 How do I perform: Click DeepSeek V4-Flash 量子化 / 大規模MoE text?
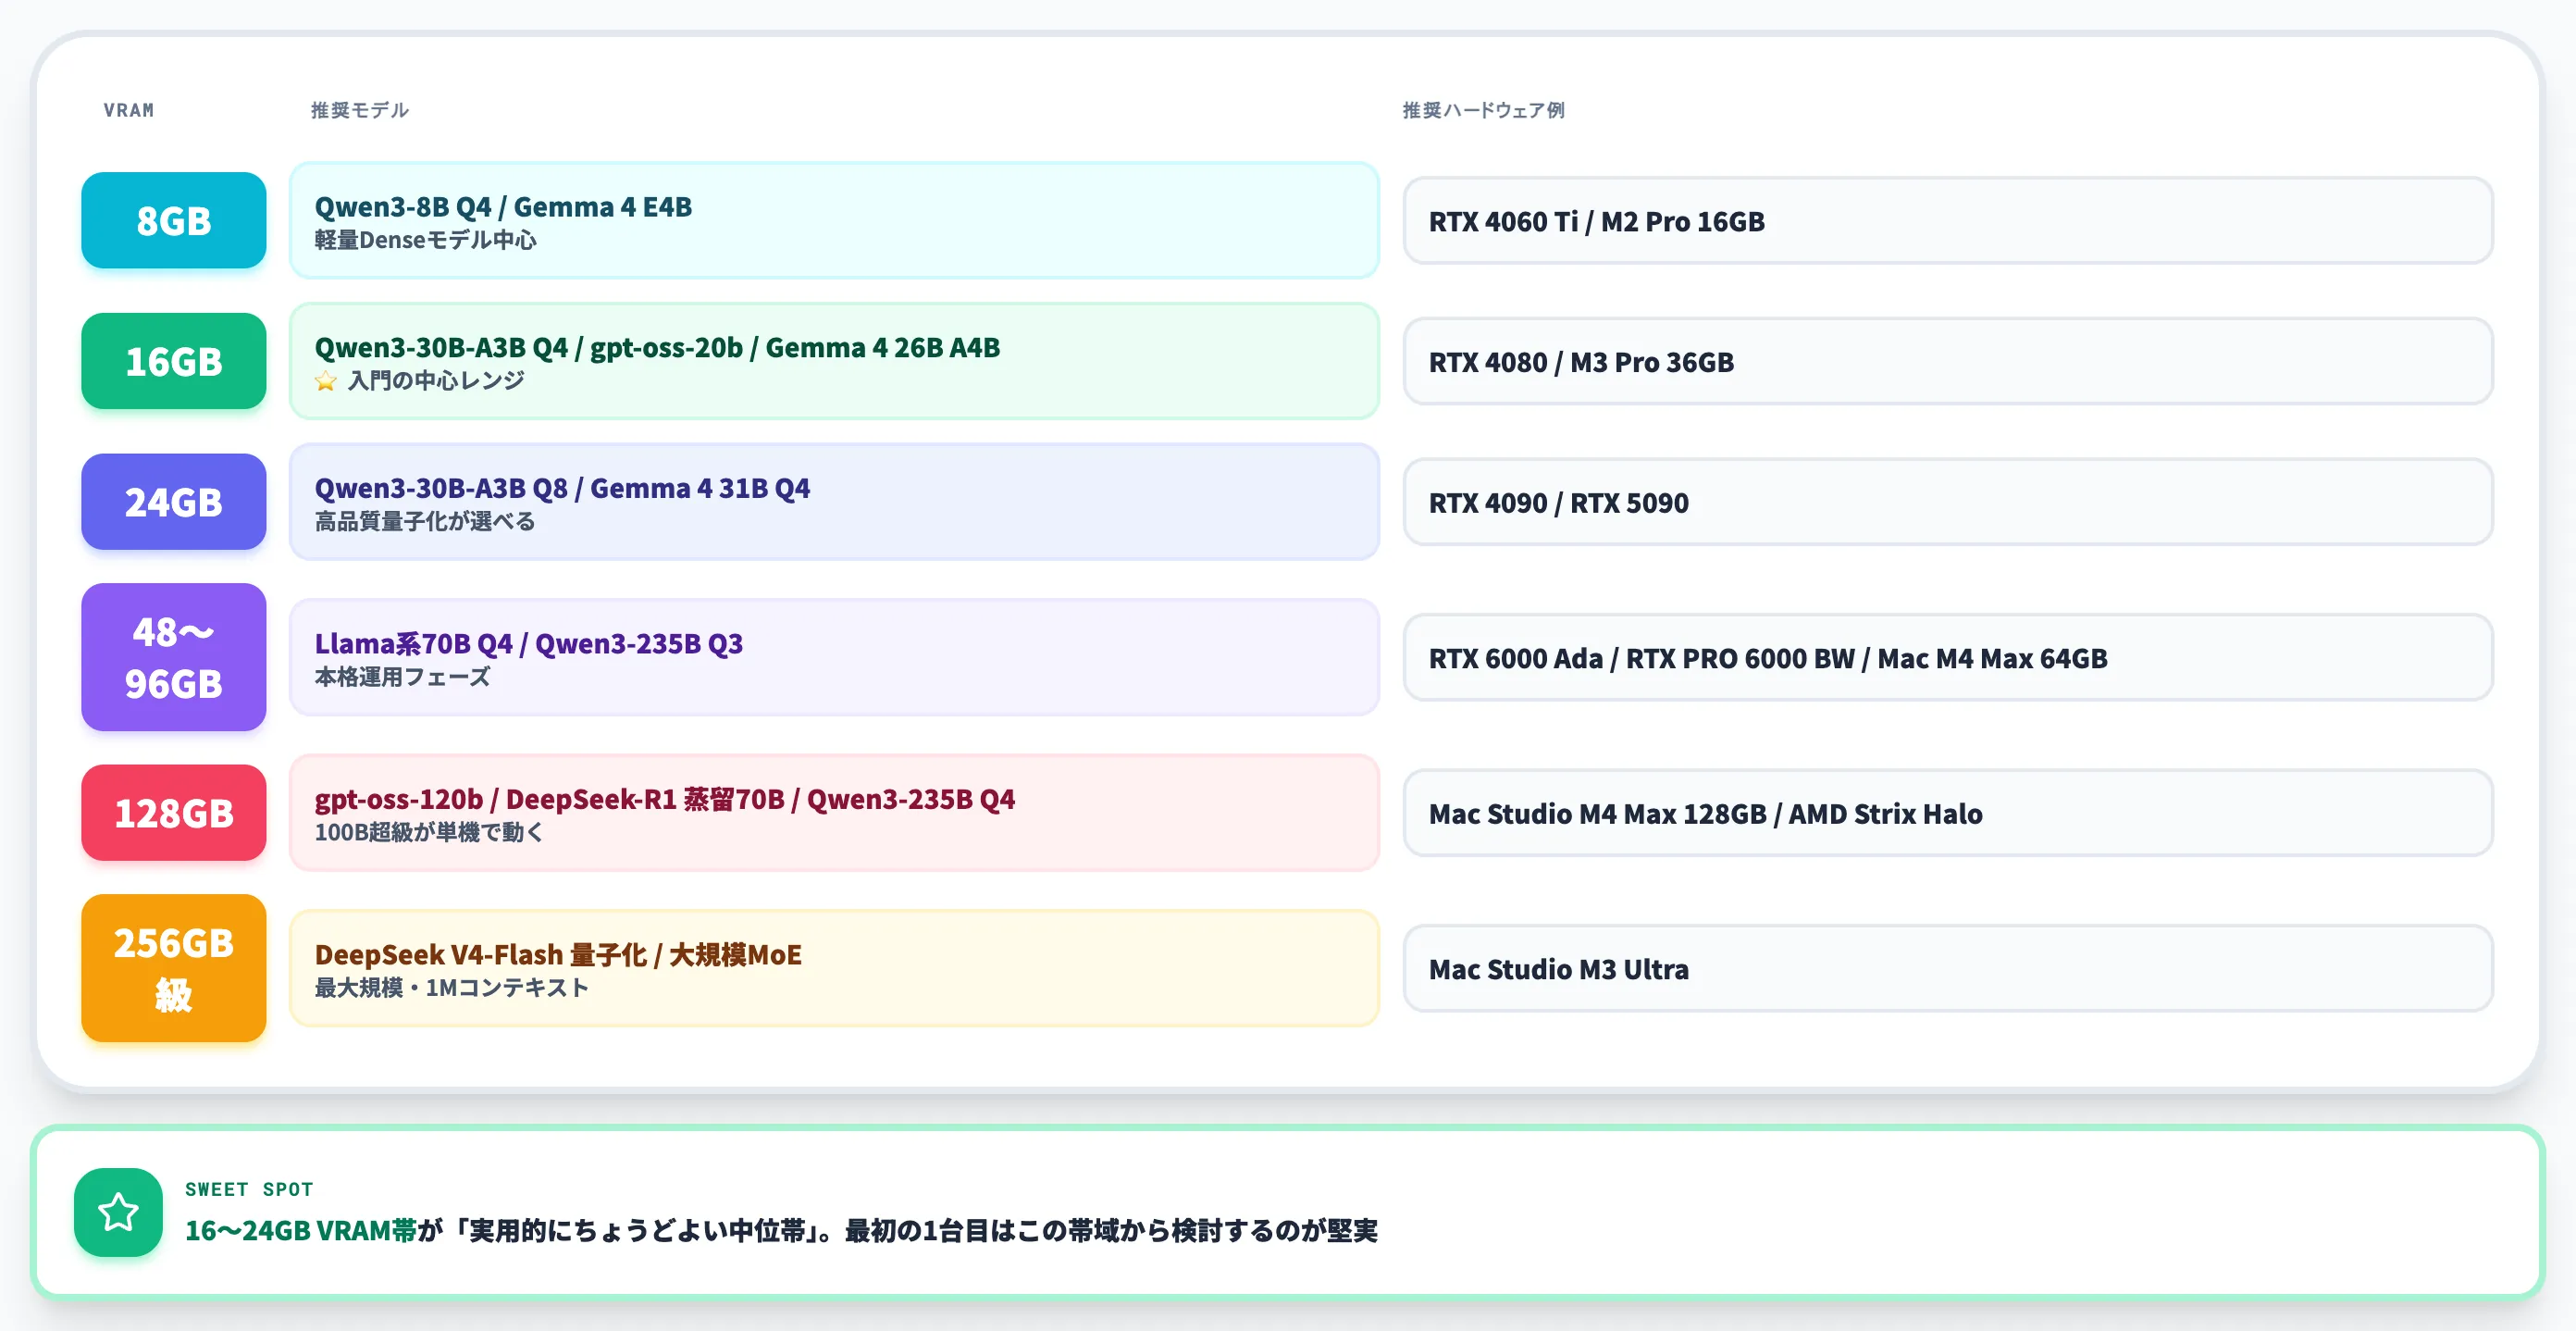tap(558, 954)
